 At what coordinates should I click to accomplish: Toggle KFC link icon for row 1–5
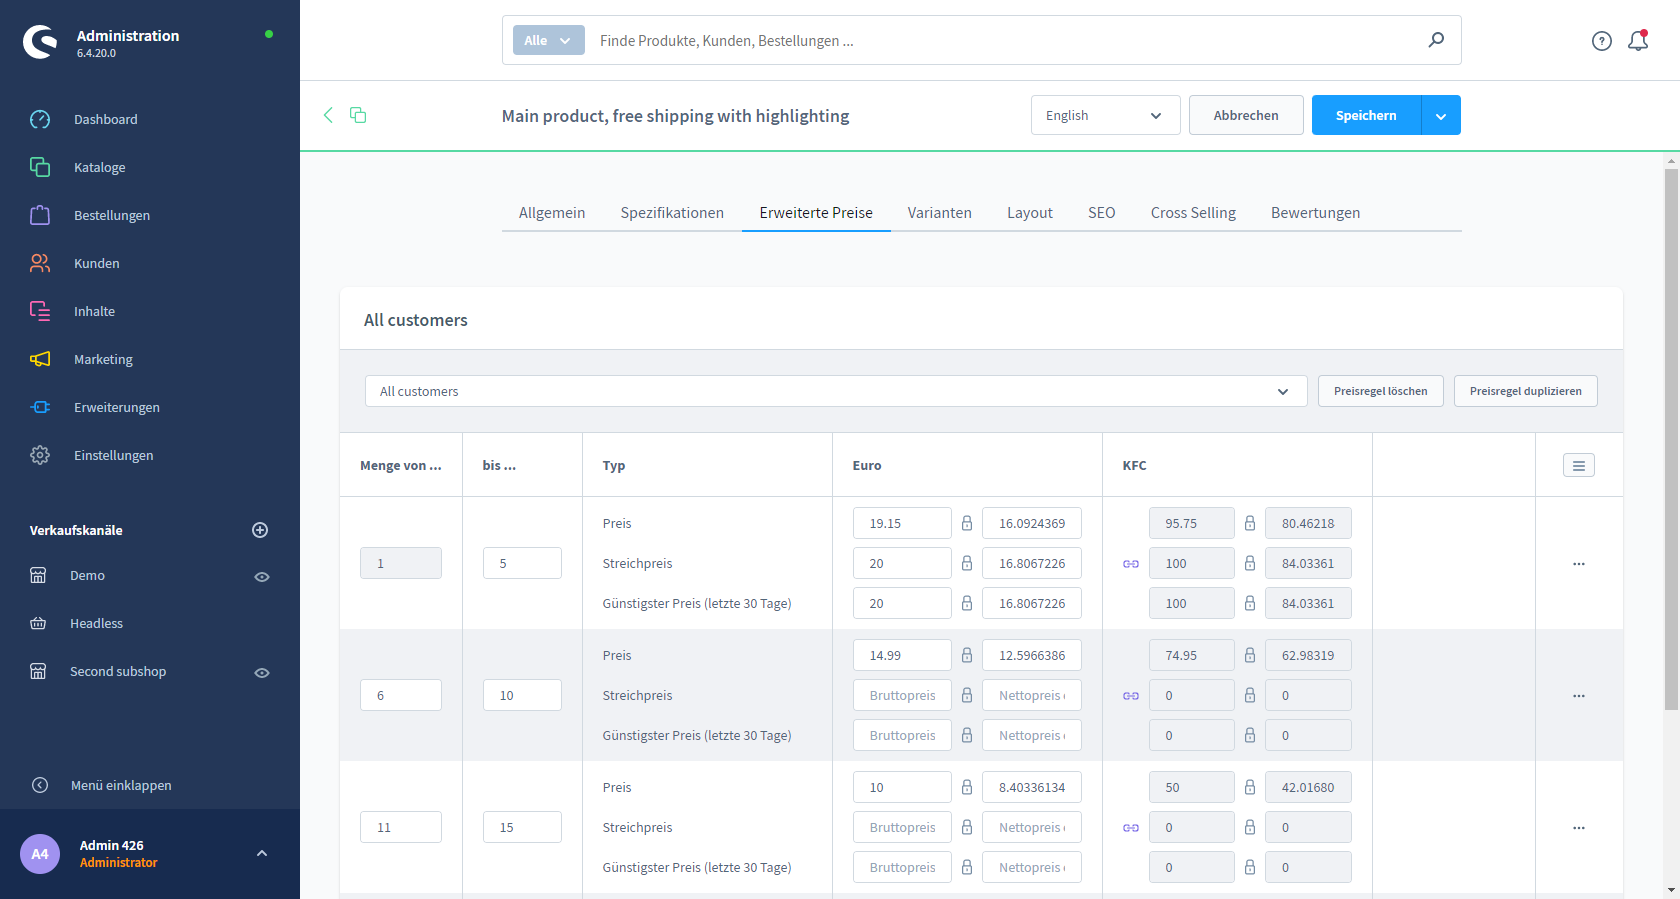point(1131,564)
